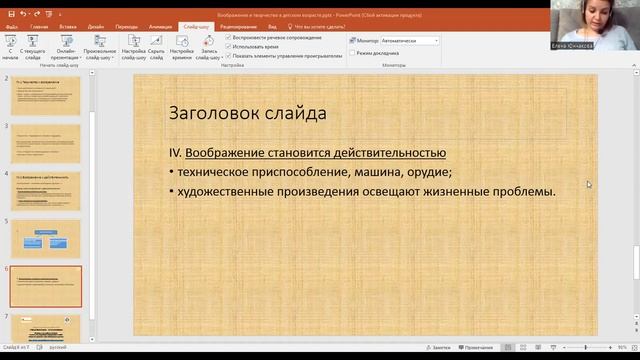Switch to the Рецензирование tab

pyautogui.click(x=239, y=27)
